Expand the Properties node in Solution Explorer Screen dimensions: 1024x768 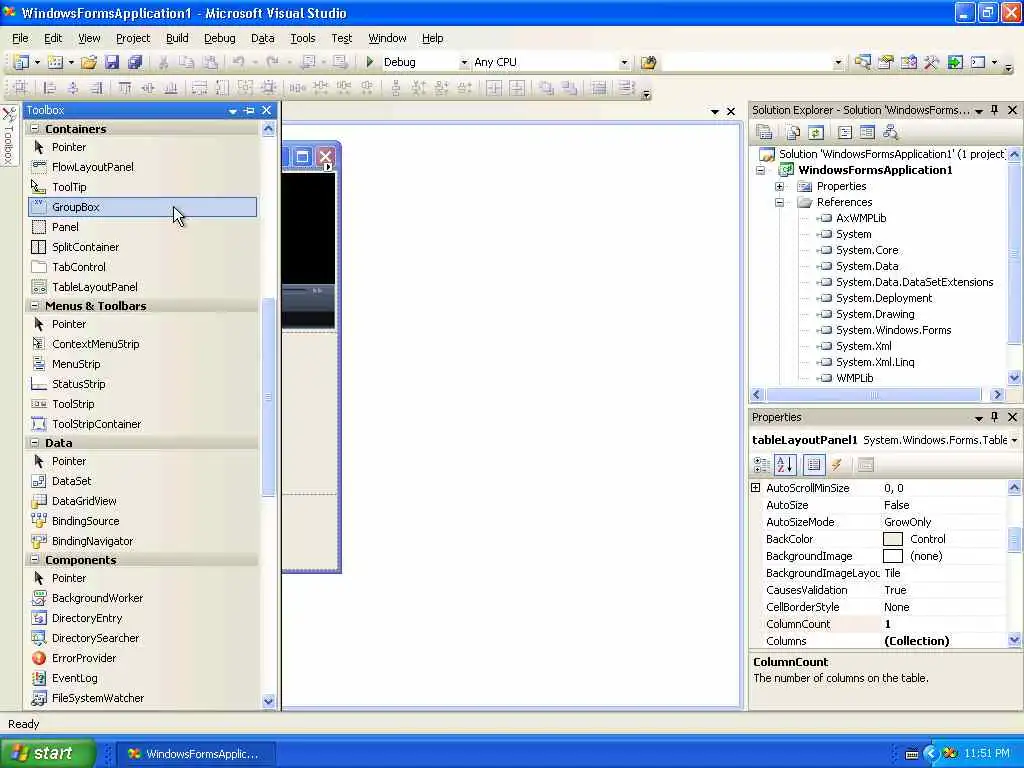tap(780, 187)
